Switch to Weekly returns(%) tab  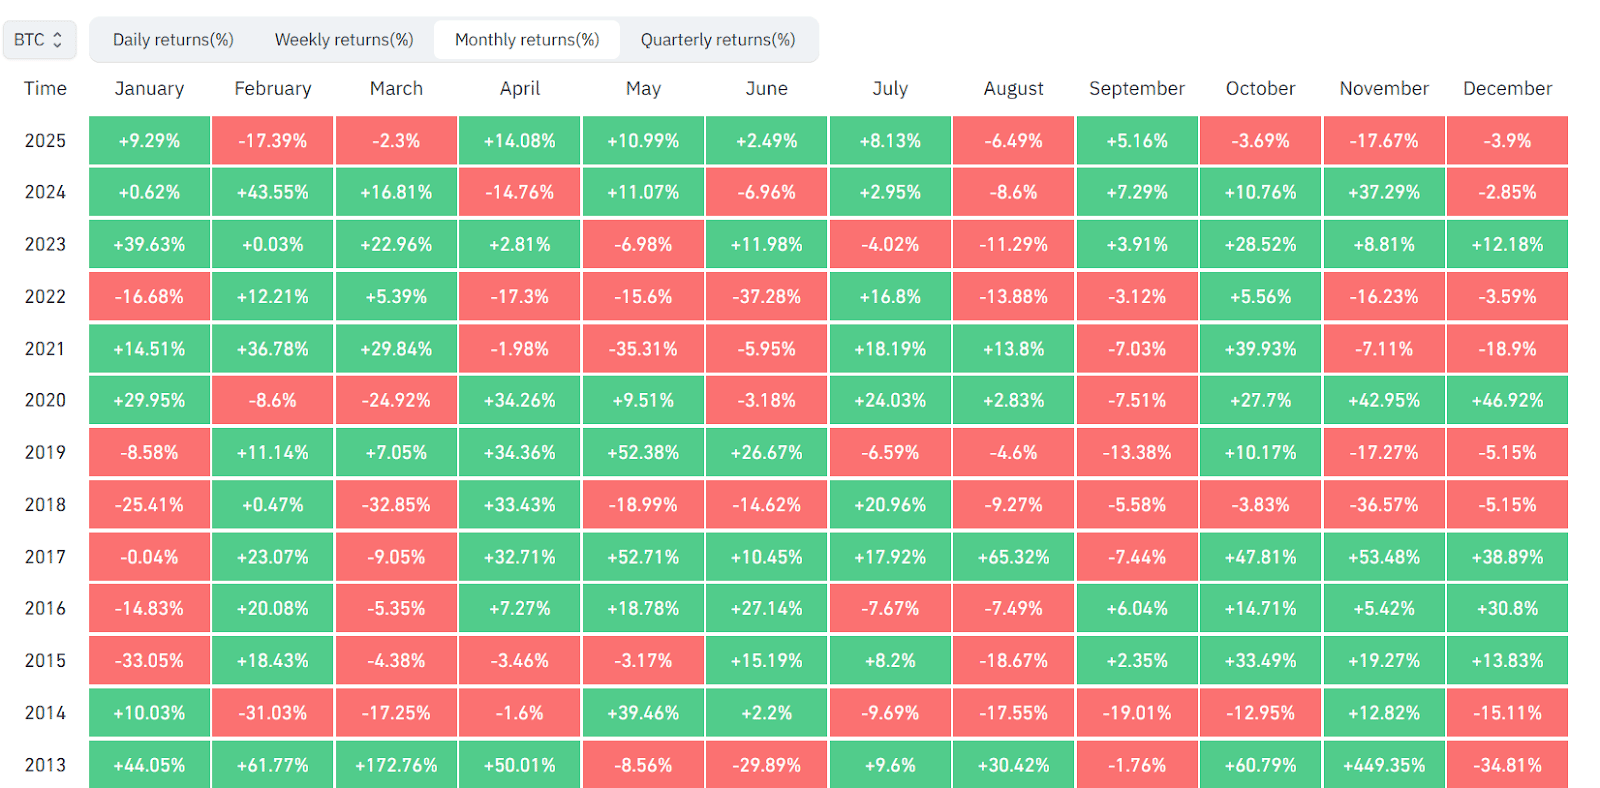tap(344, 40)
